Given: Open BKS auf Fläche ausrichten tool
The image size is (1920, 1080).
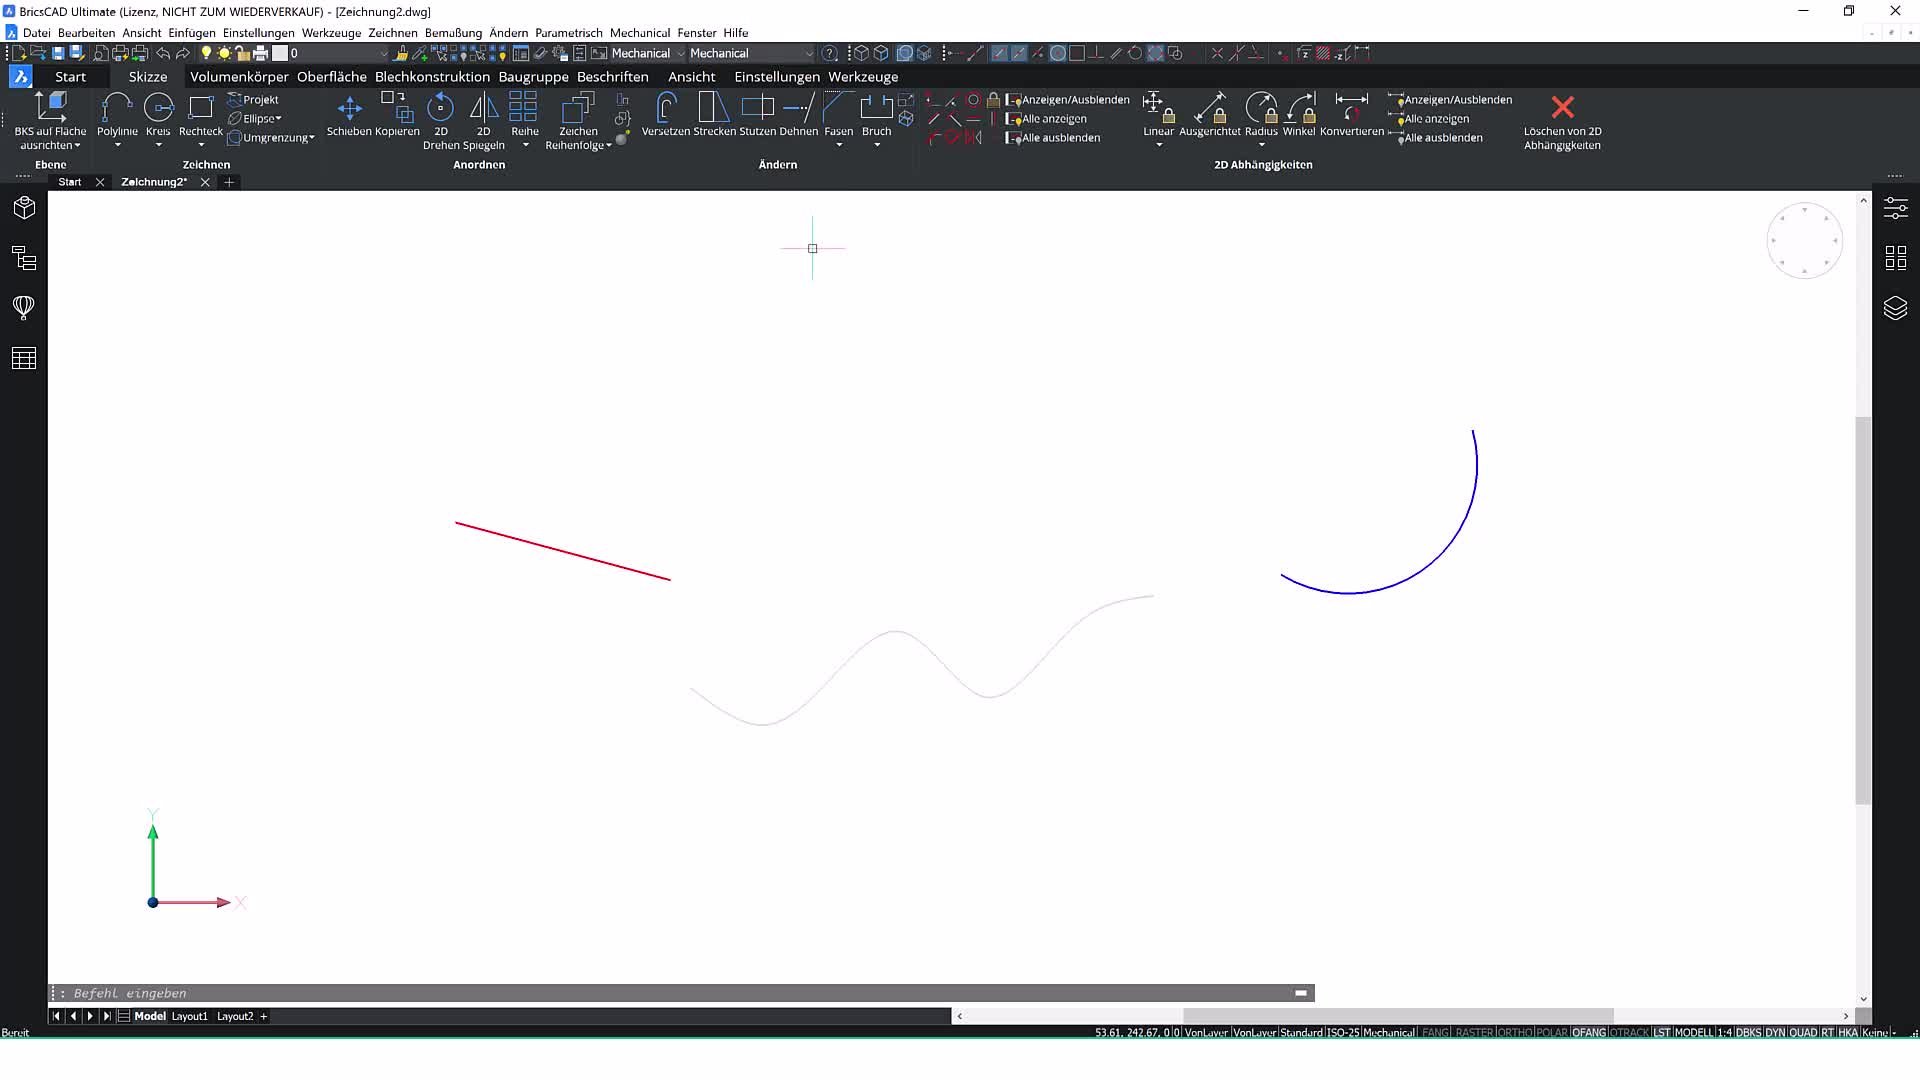Looking at the screenshot, I should pos(50,120).
